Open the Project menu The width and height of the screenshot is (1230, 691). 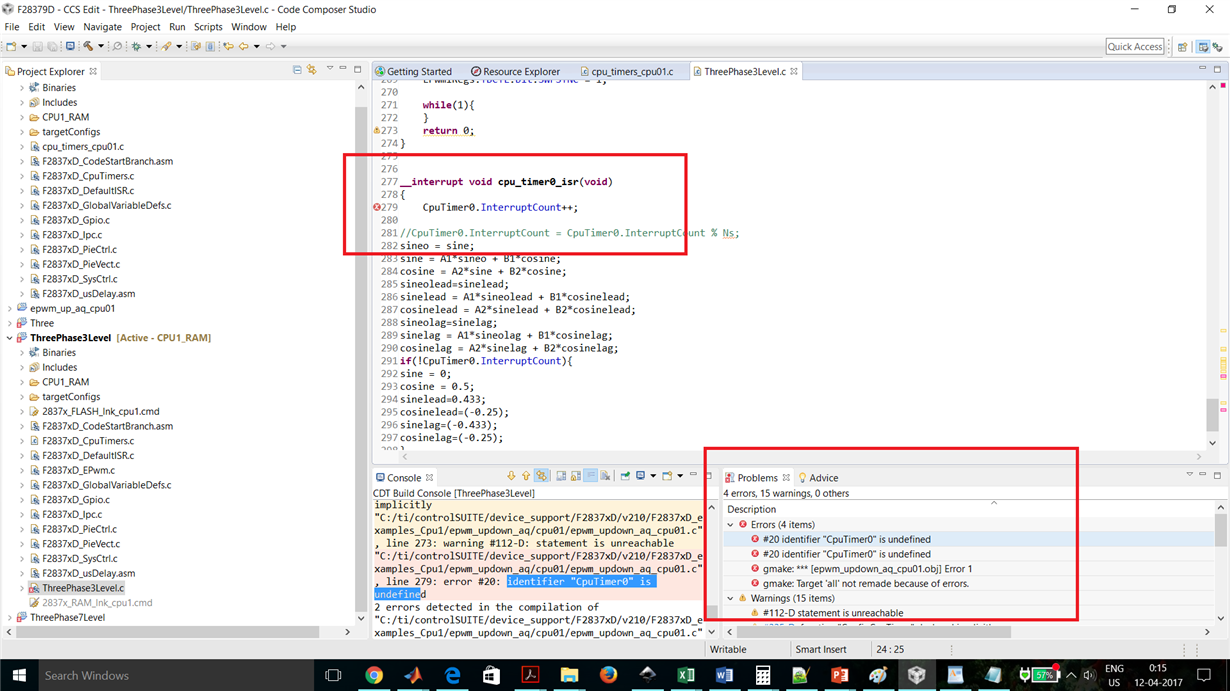(145, 27)
